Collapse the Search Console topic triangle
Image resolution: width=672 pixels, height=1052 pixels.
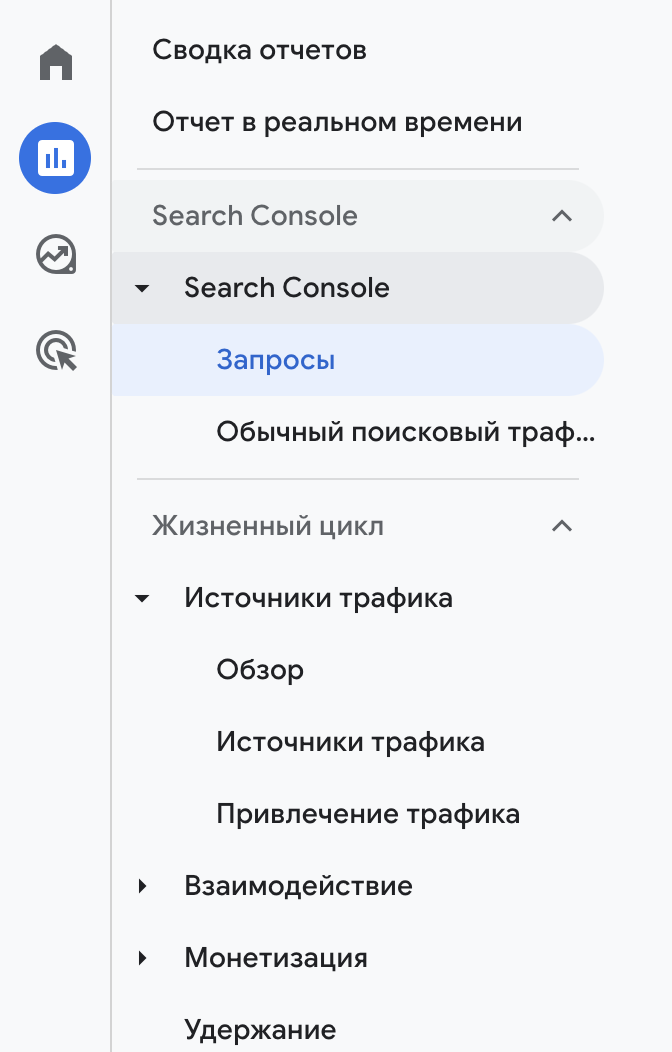pyautogui.click(x=142, y=288)
